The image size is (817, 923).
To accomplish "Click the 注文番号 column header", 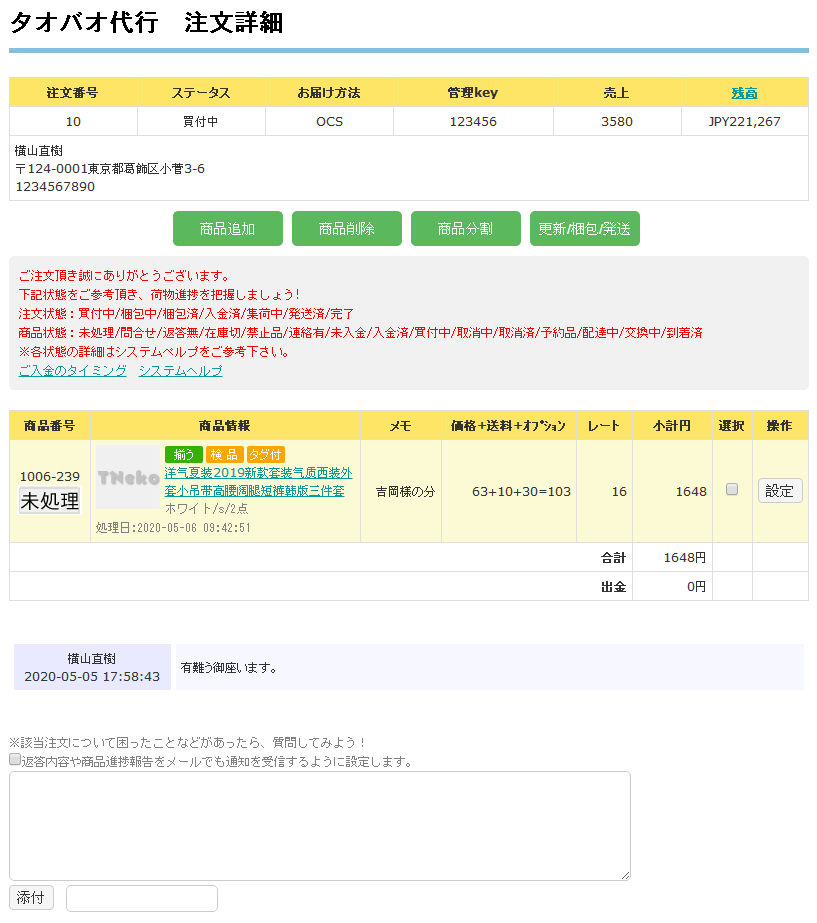I will 73,93.
